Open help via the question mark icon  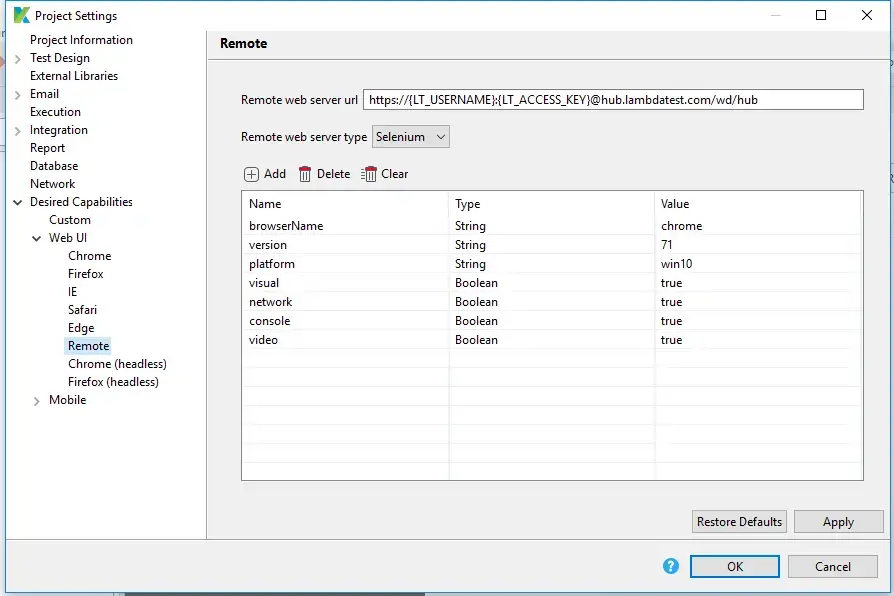tap(670, 566)
